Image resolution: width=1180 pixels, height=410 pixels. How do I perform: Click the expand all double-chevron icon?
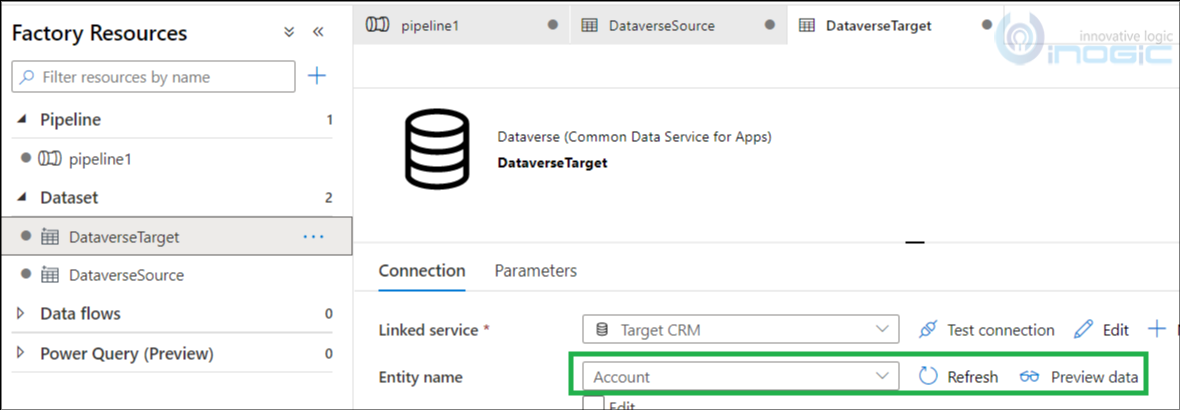(x=289, y=32)
